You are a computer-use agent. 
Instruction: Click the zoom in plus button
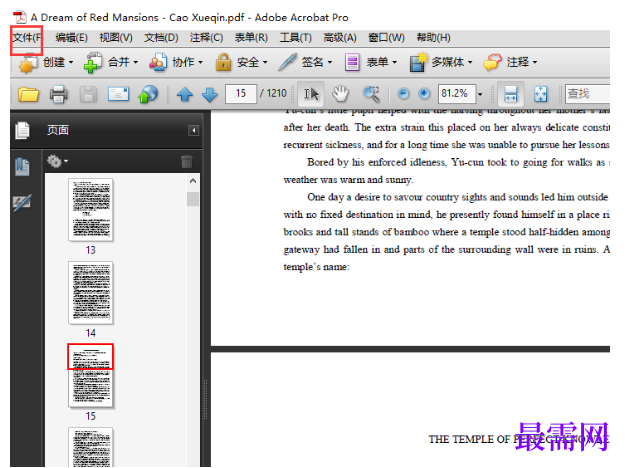424,94
